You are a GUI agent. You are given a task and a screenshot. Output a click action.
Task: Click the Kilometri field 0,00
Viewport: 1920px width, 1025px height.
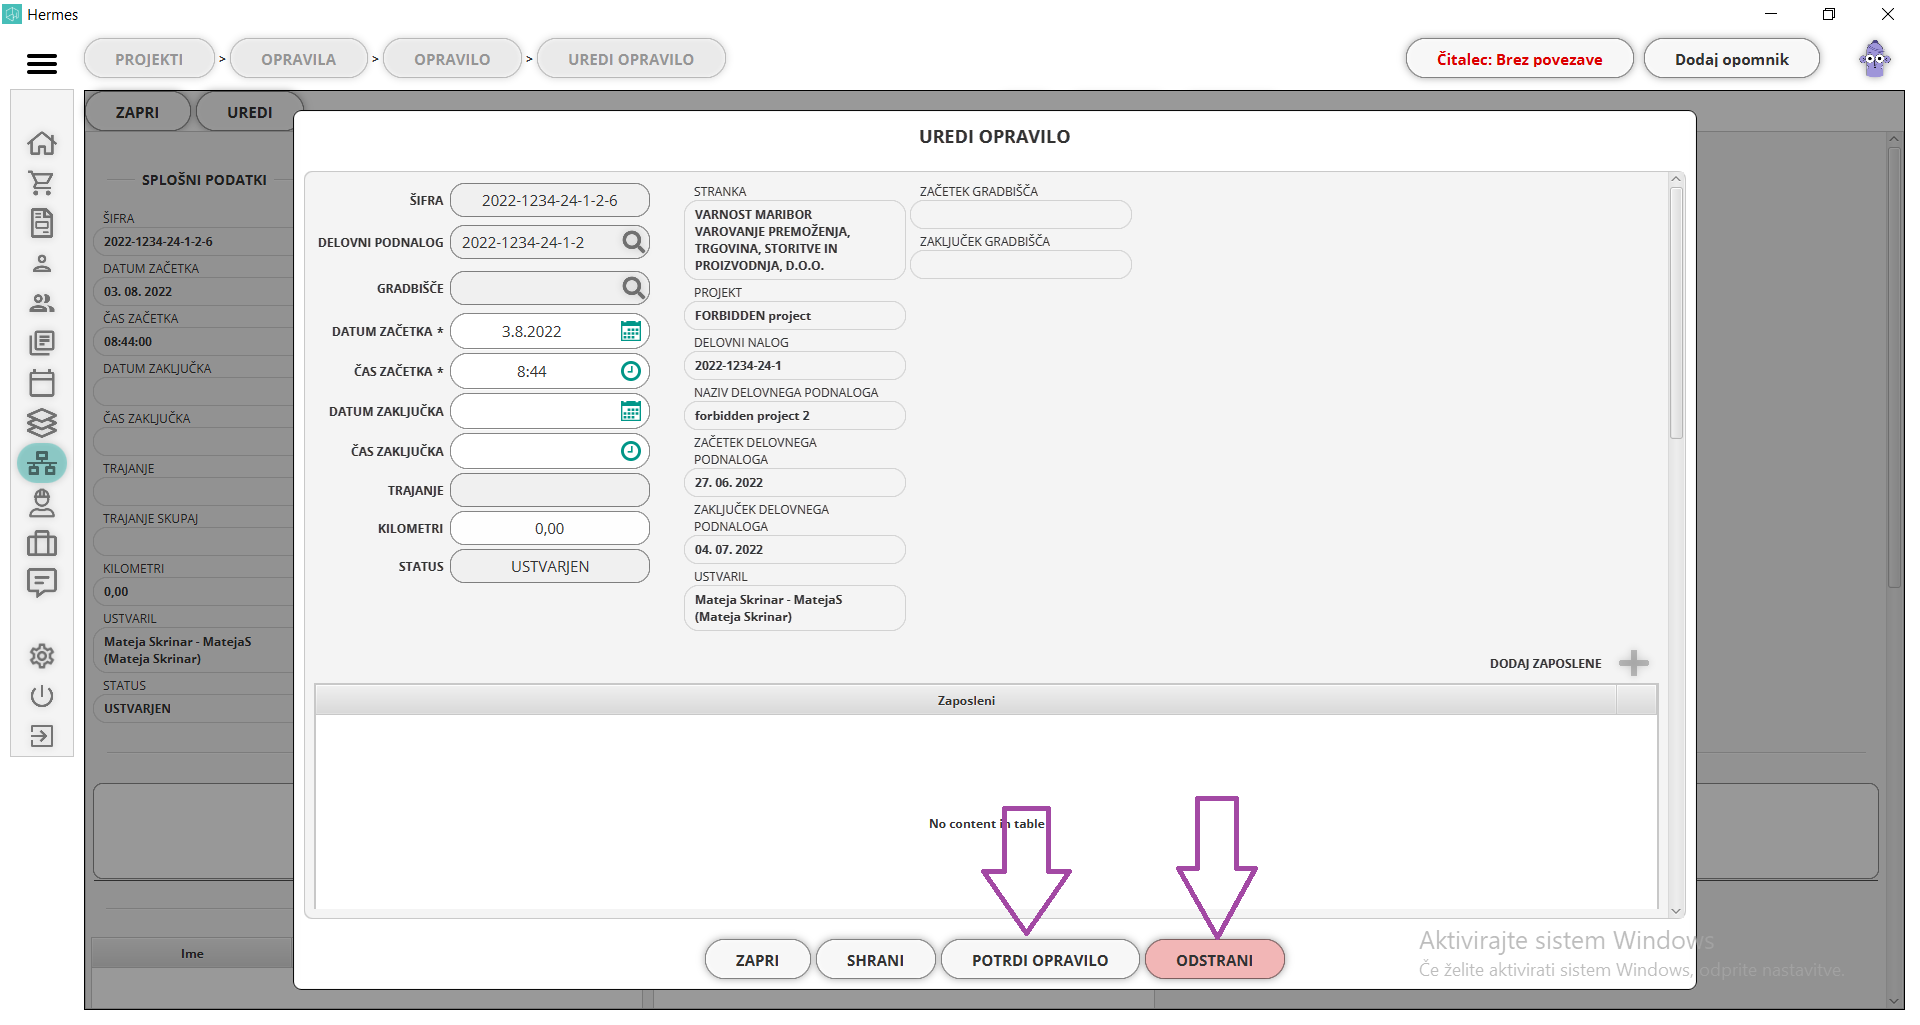pyautogui.click(x=550, y=528)
